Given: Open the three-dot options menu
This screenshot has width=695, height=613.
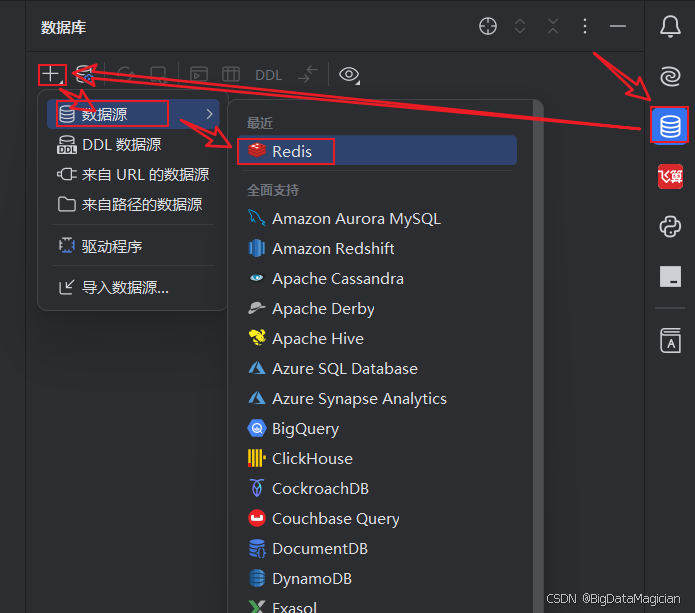Looking at the screenshot, I should click(x=585, y=26).
